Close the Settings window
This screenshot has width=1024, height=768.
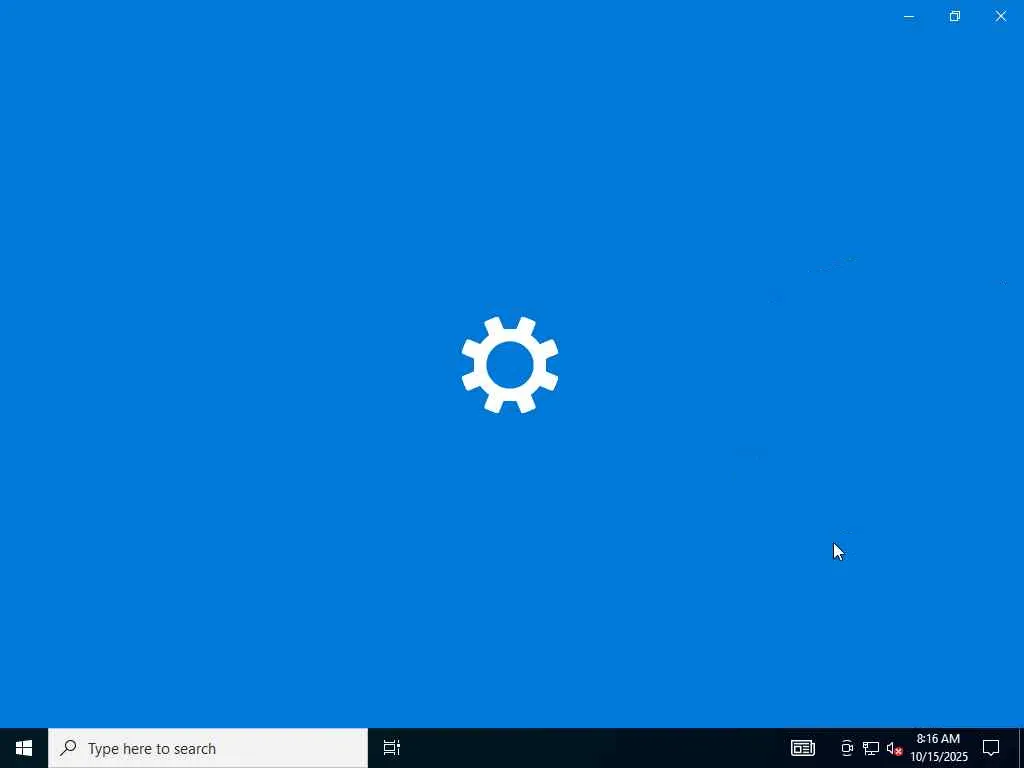1000,16
